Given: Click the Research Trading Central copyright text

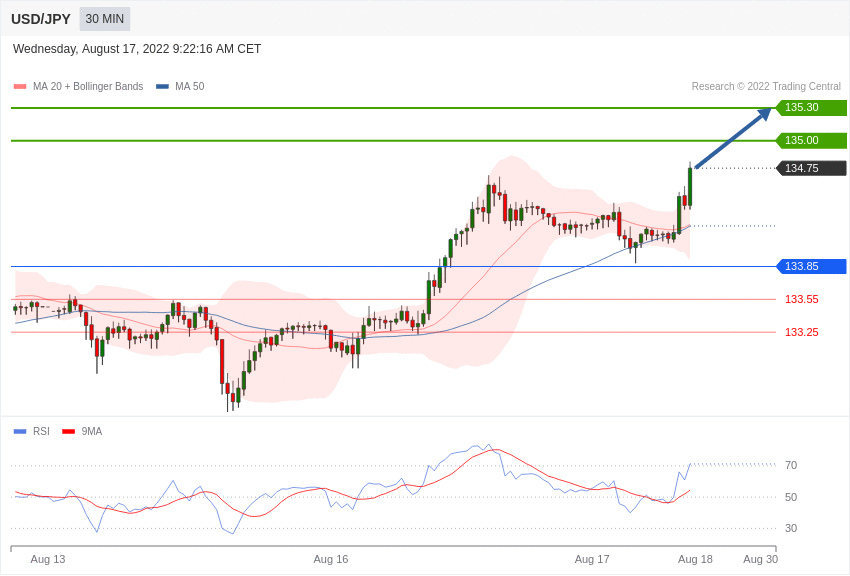Looking at the screenshot, I should click(766, 87).
